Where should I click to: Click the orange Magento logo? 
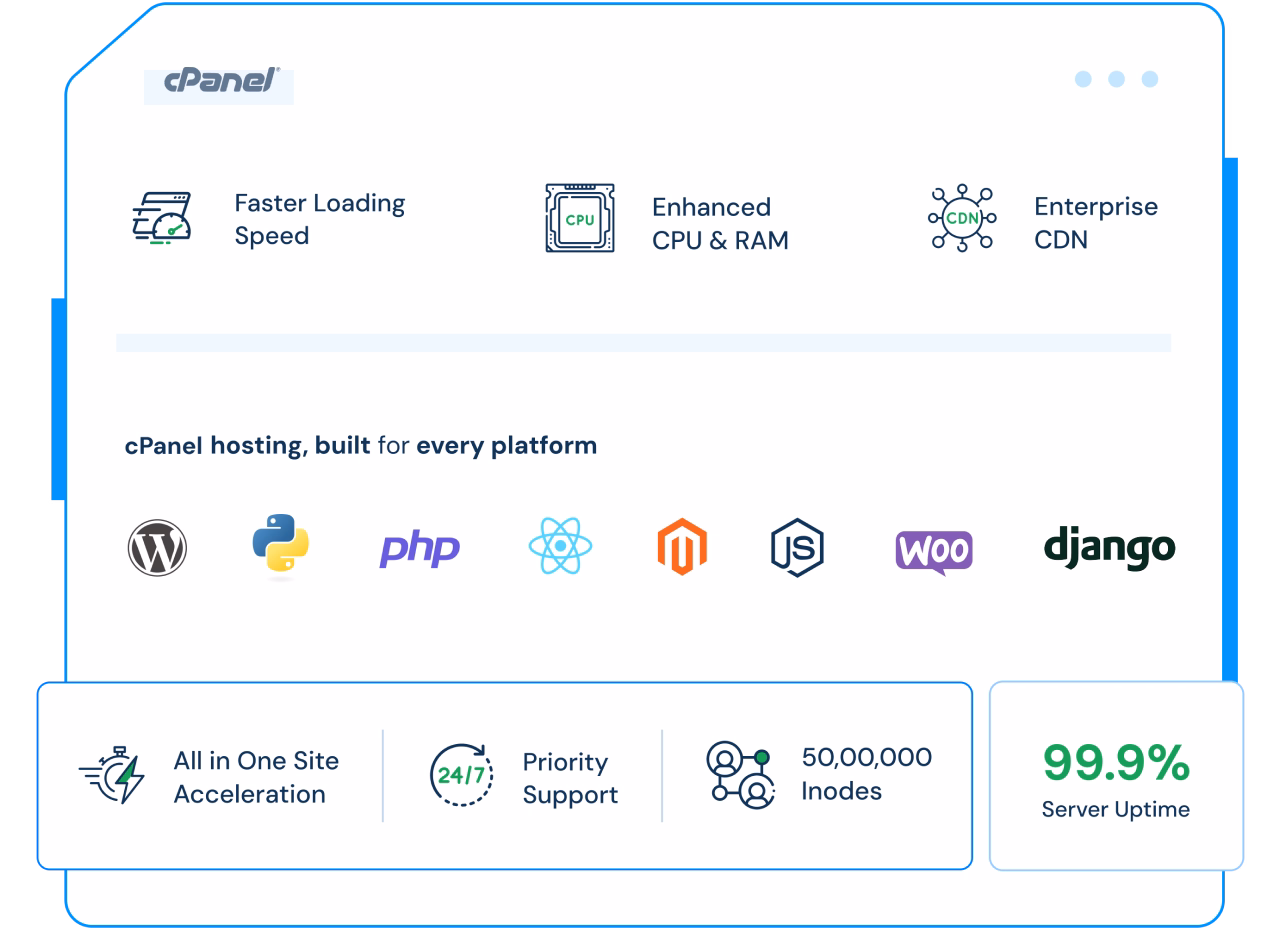682,547
